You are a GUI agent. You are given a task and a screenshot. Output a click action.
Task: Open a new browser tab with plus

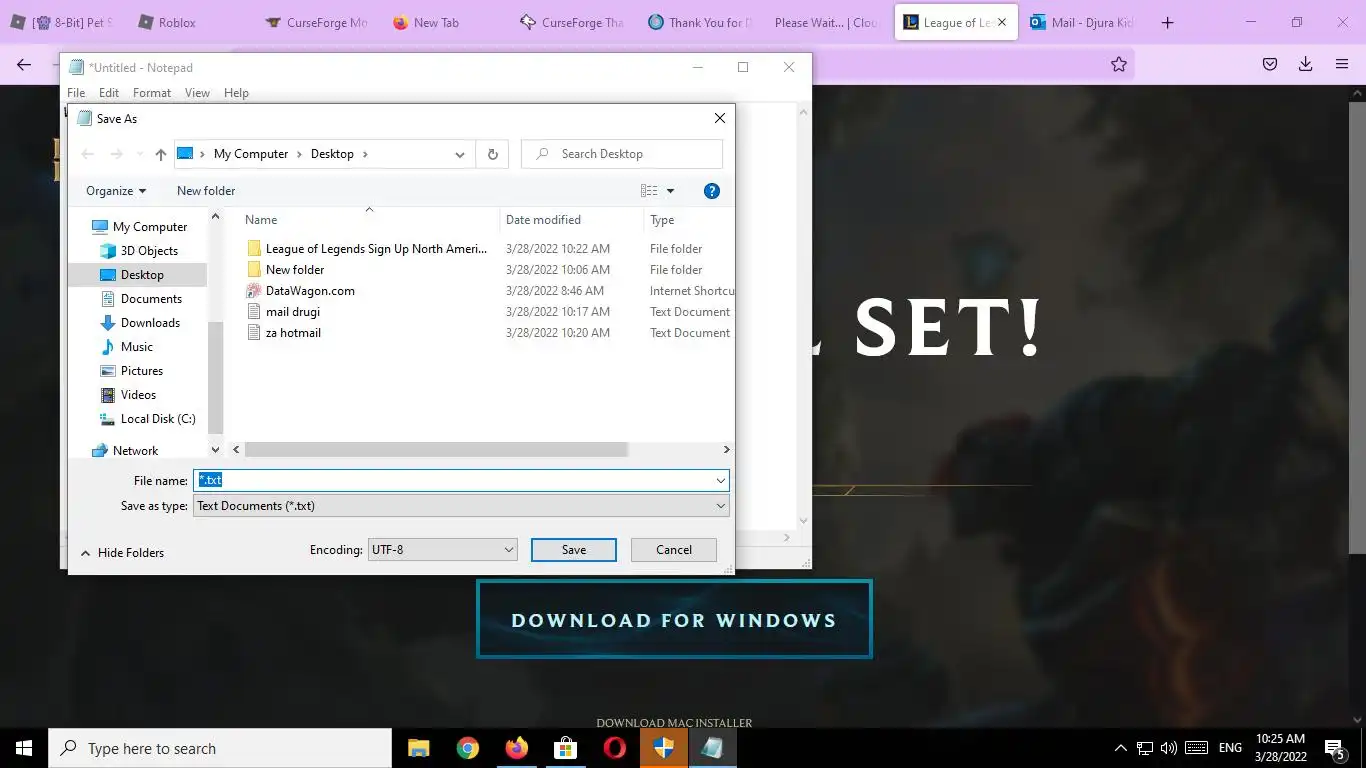(1167, 22)
